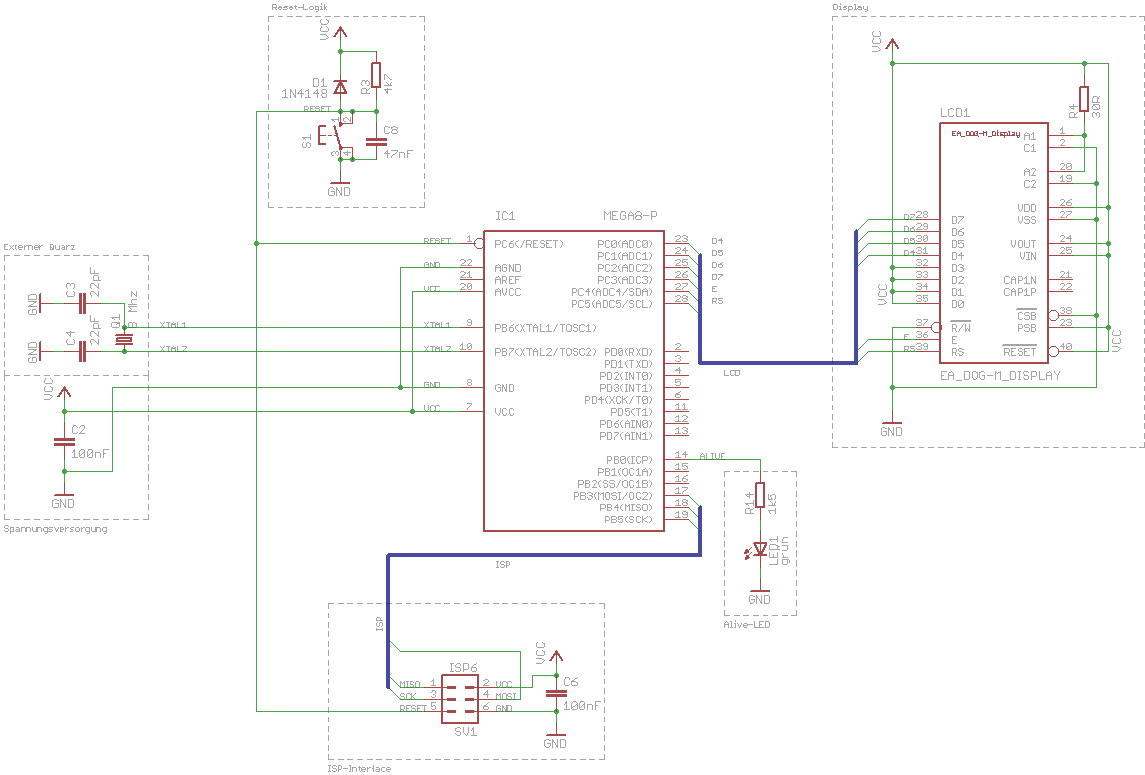Click the CAP1N pin on LCD1

pyautogui.click(x=1020, y=280)
